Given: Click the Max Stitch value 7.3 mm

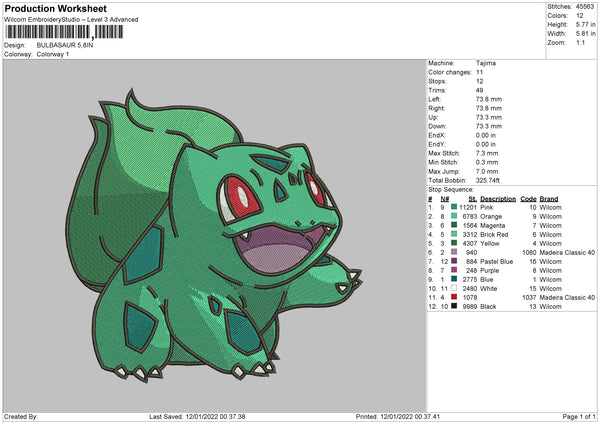Looking at the screenshot, I should coord(487,153).
